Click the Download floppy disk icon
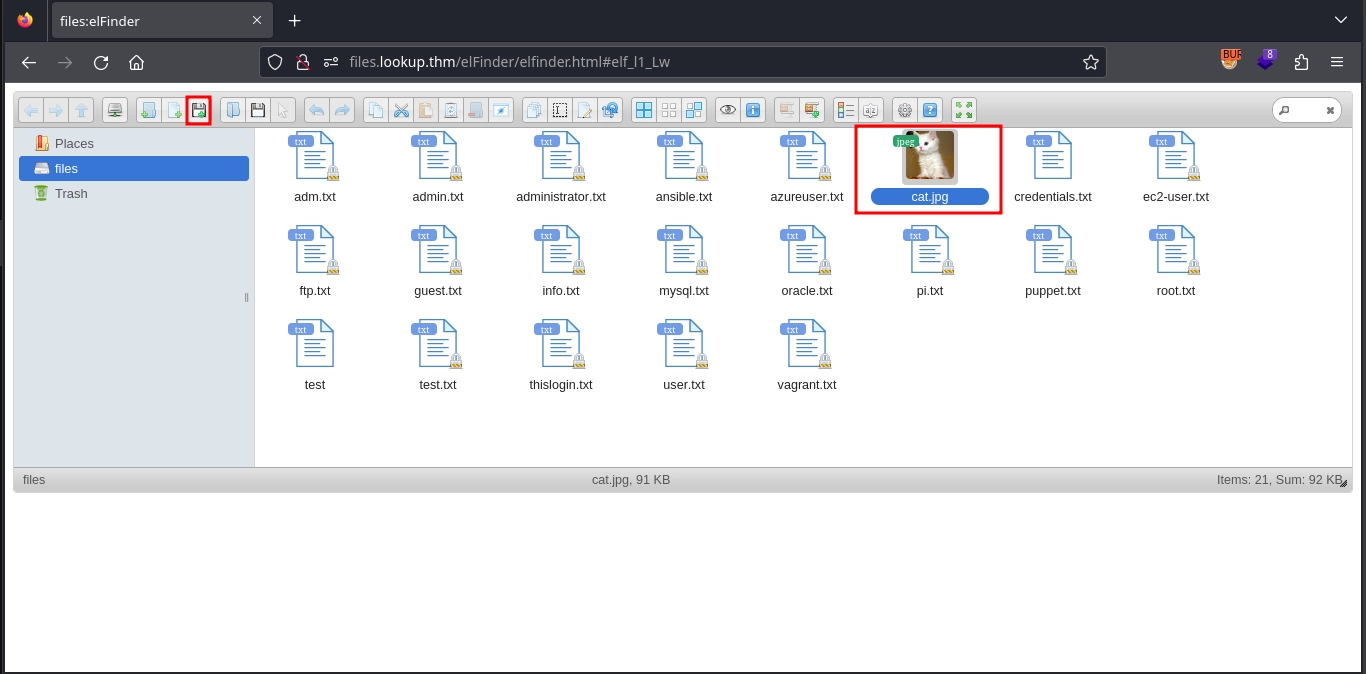 (258, 110)
